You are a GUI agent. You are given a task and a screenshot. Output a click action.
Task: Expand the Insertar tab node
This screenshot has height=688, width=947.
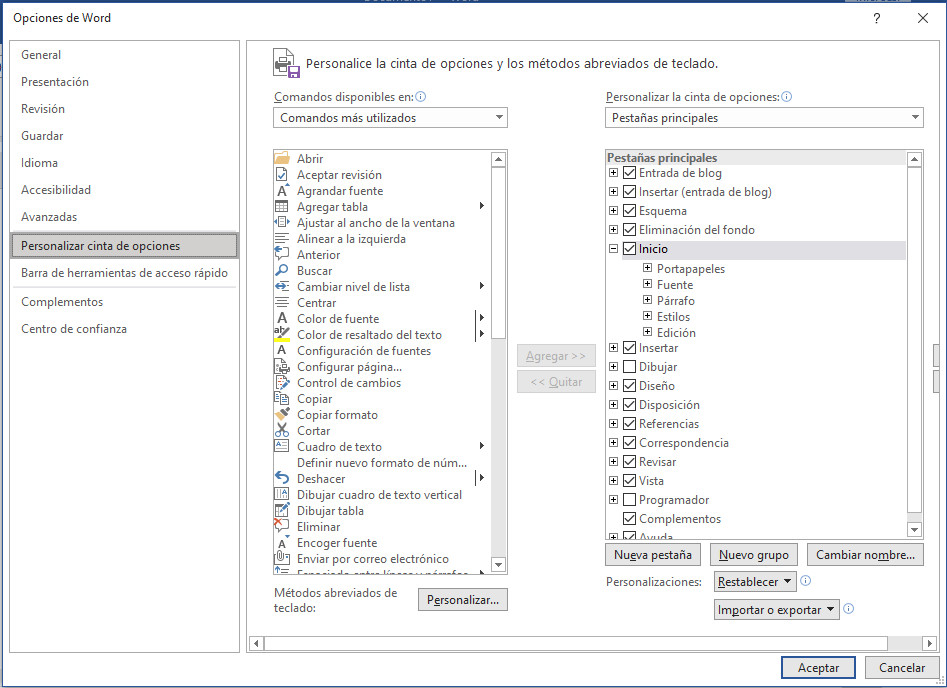pyautogui.click(x=614, y=348)
